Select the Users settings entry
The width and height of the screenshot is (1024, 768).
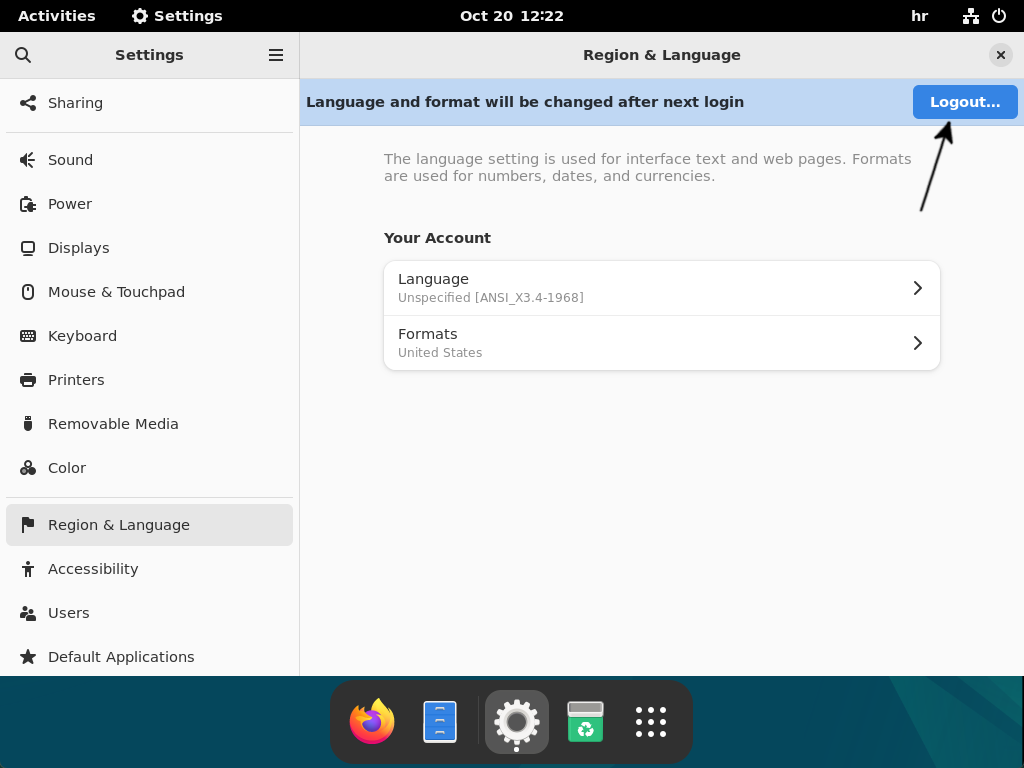point(29,612)
